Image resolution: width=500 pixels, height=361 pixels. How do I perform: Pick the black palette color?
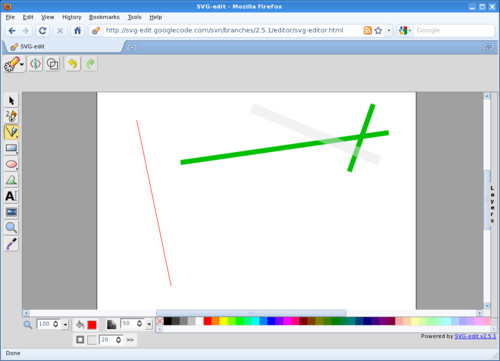coord(168,321)
